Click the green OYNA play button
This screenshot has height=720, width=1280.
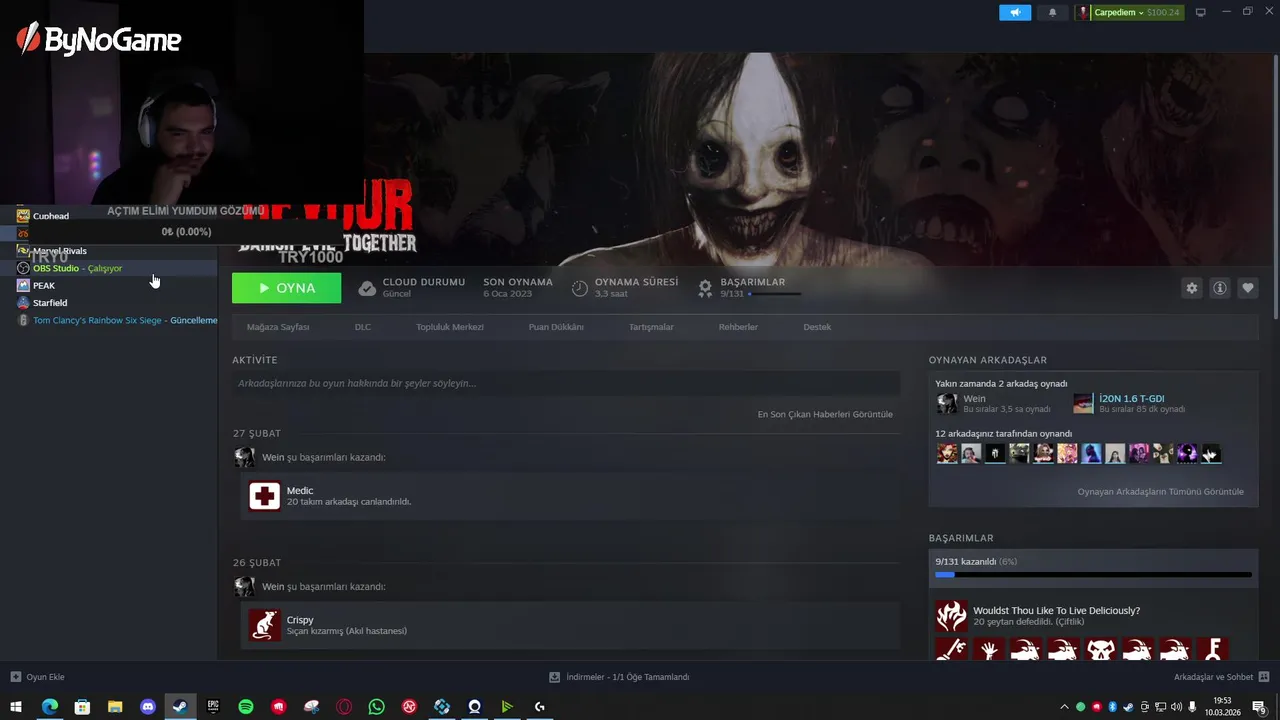[x=286, y=288]
